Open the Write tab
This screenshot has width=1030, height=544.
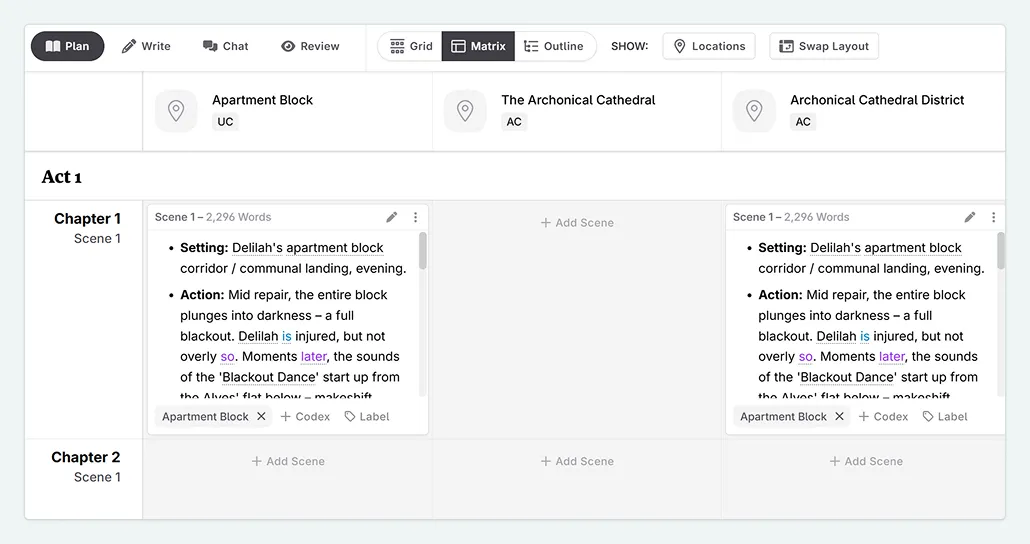click(146, 46)
